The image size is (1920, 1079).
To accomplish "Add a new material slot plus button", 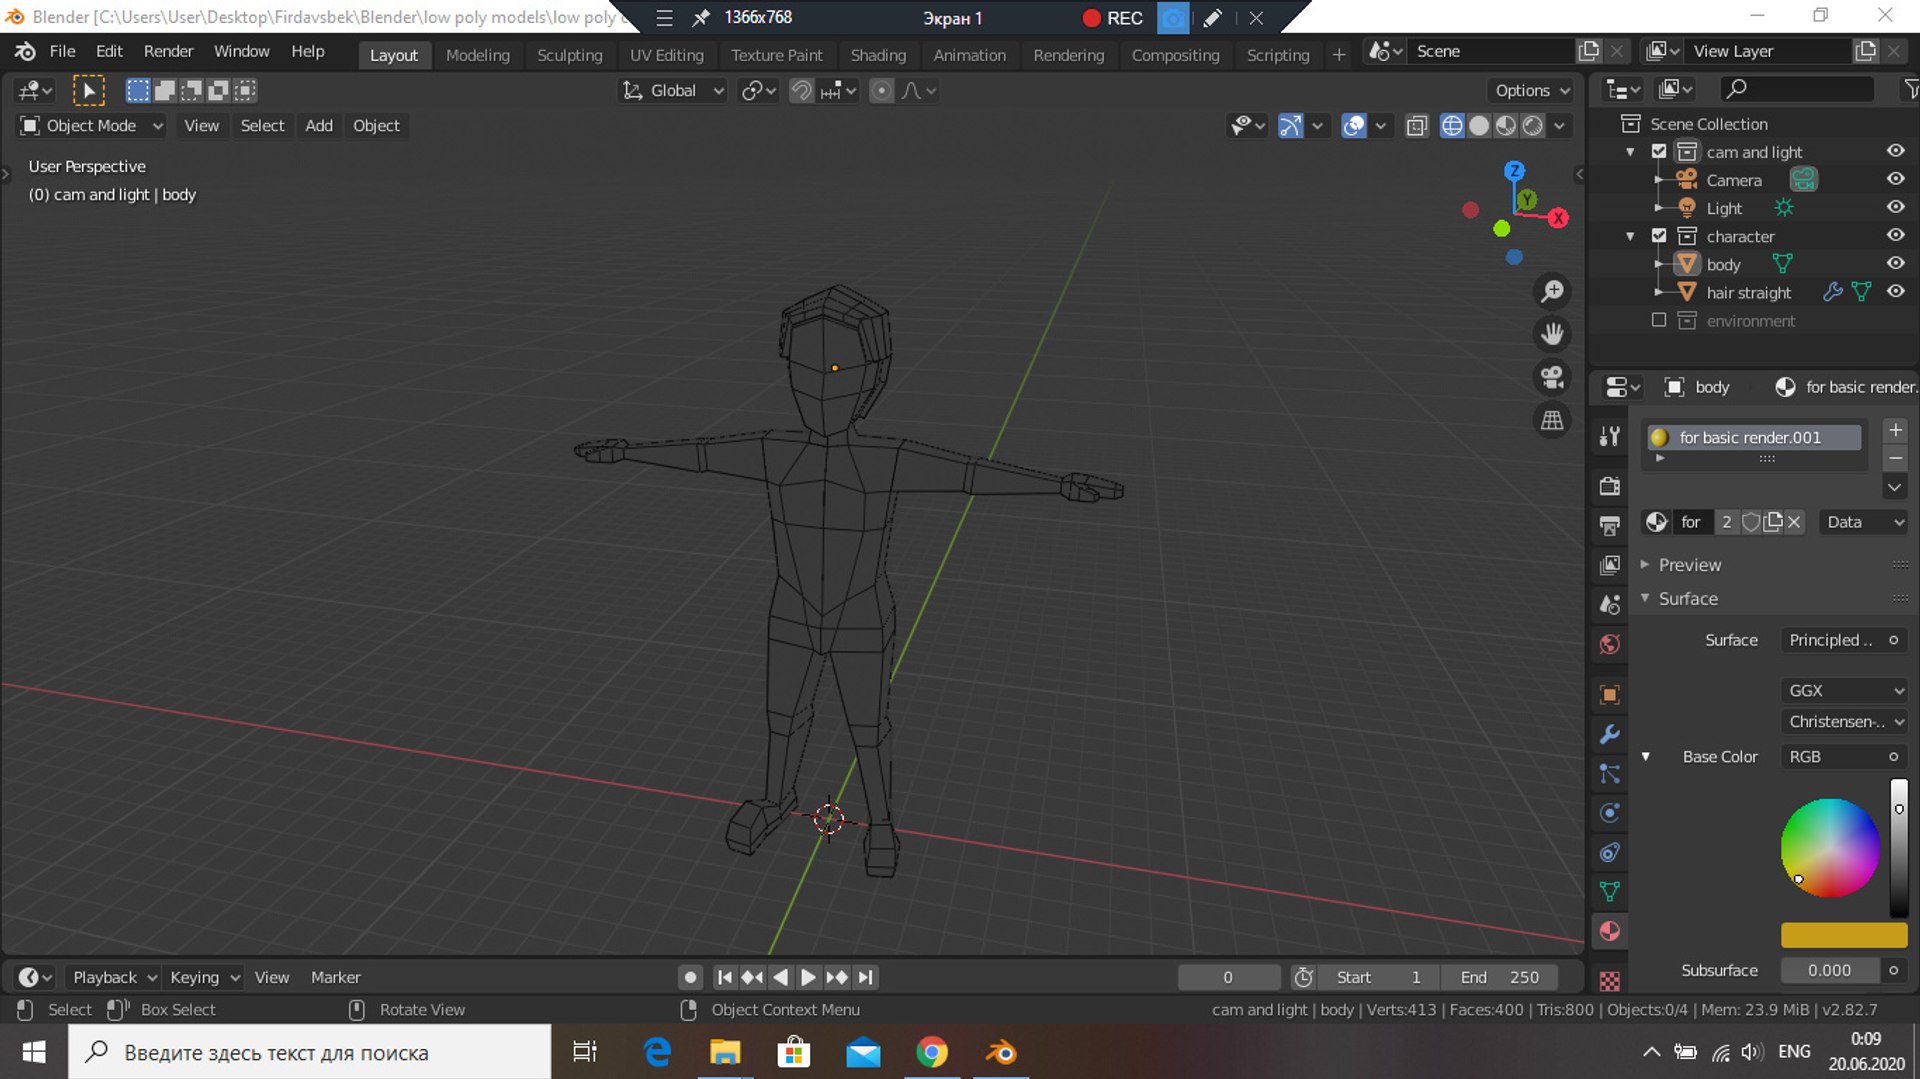I will [1895, 430].
